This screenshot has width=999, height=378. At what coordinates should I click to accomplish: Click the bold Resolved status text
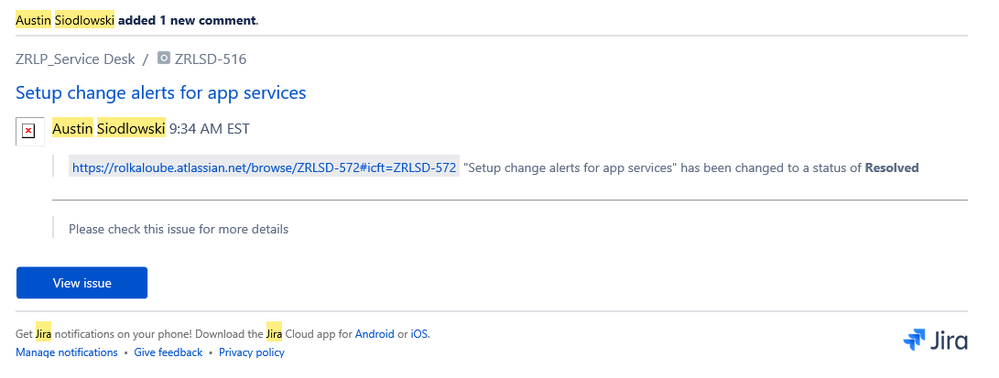tap(891, 168)
